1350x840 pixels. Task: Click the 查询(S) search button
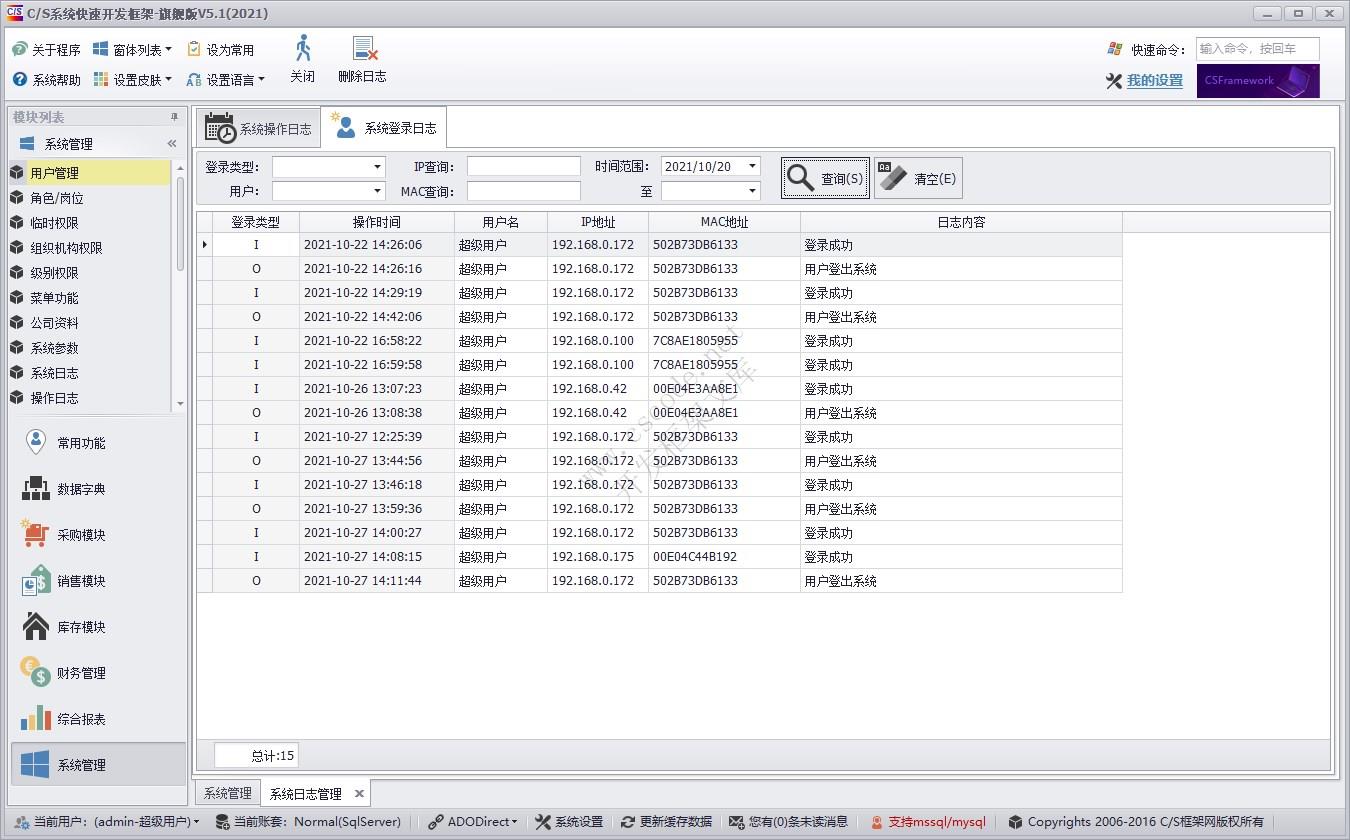click(824, 177)
